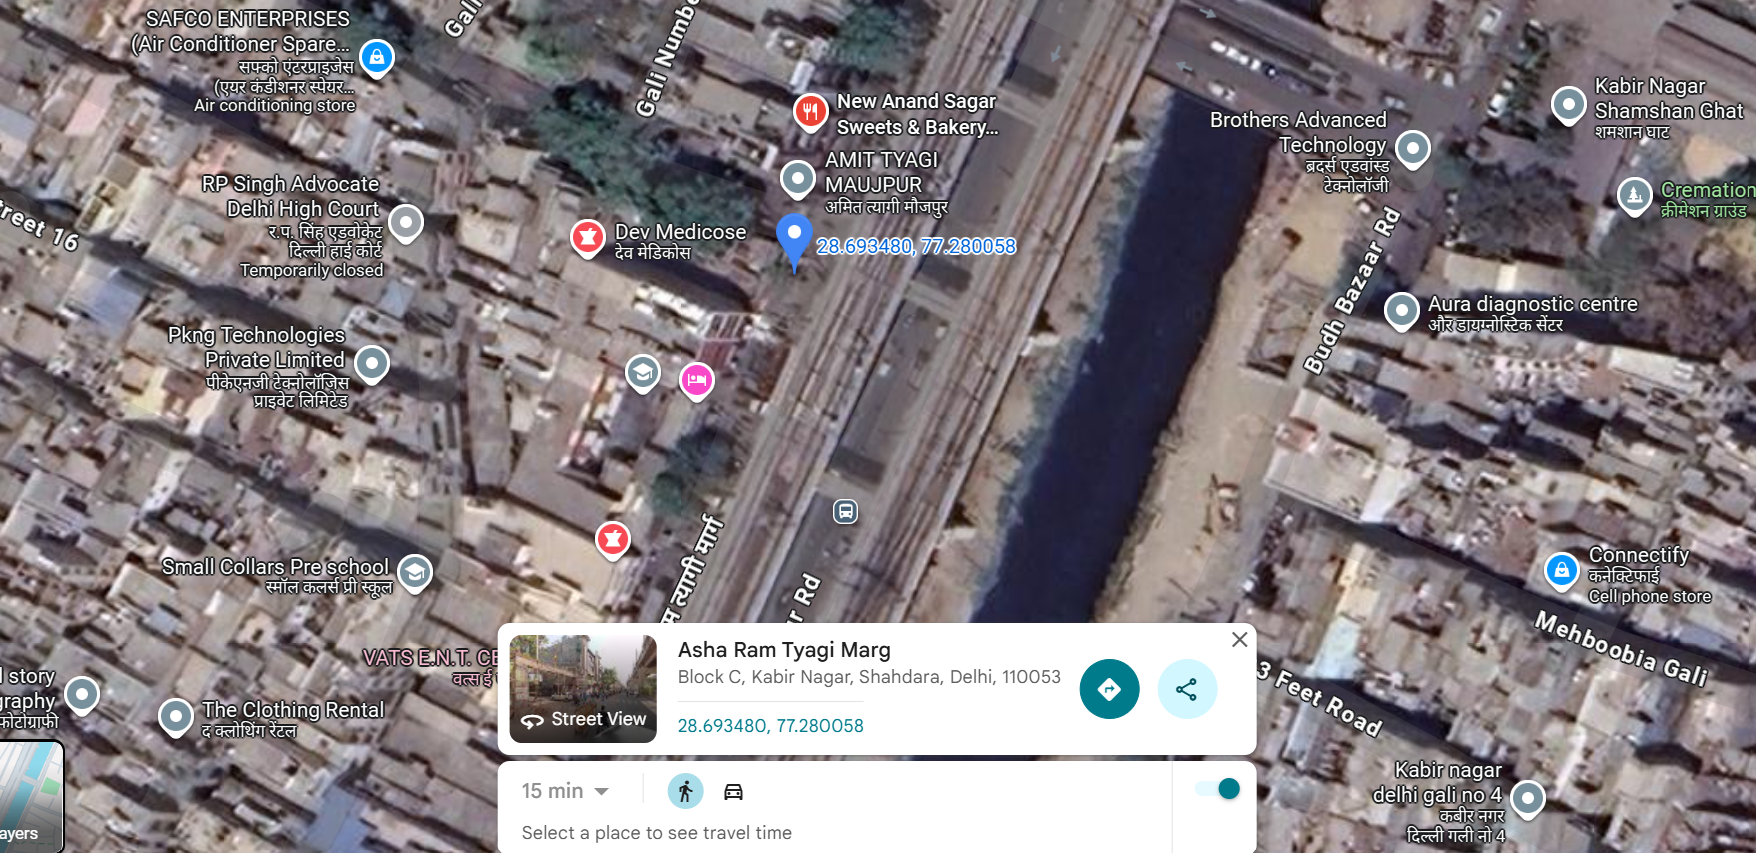
Task: Open the Layers map type switcher
Action: (x=30, y=796)
